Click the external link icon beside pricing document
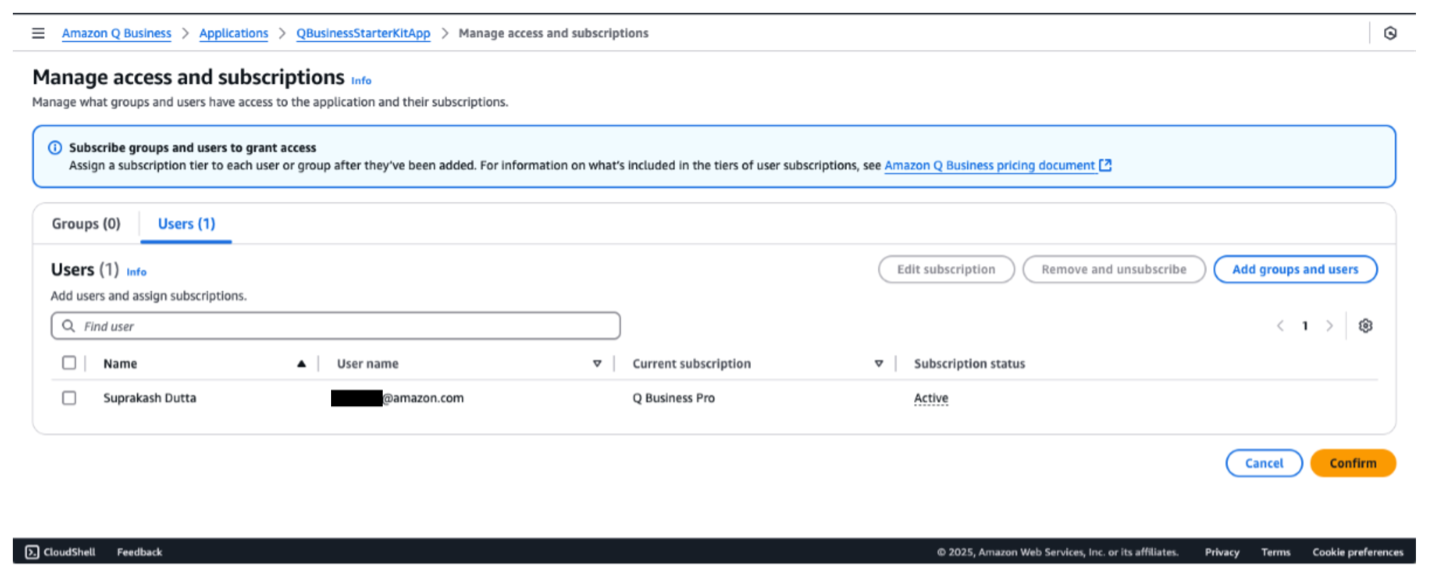This screenshot has width=1430, height=580. 1104,165
